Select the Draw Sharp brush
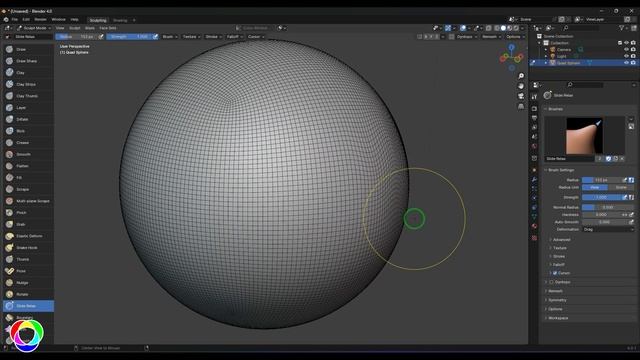This screenshot has height=360, width=640. pos(28,61)
